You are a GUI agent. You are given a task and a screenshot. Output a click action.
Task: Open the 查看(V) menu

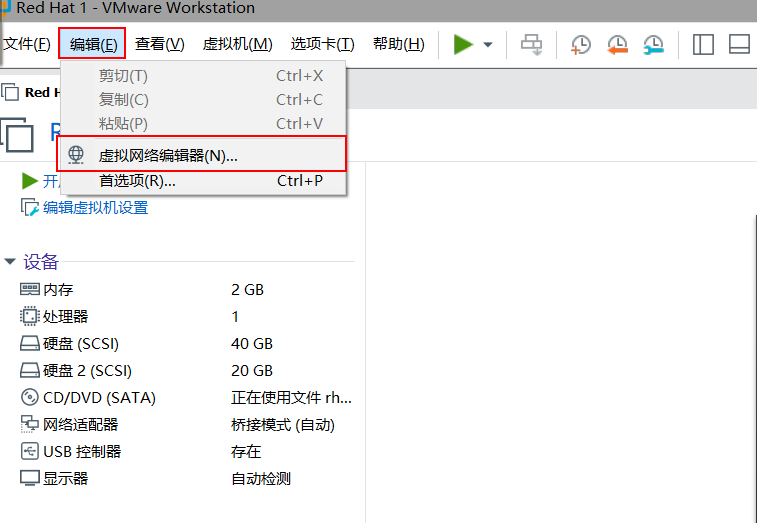(x=160, y=44)
